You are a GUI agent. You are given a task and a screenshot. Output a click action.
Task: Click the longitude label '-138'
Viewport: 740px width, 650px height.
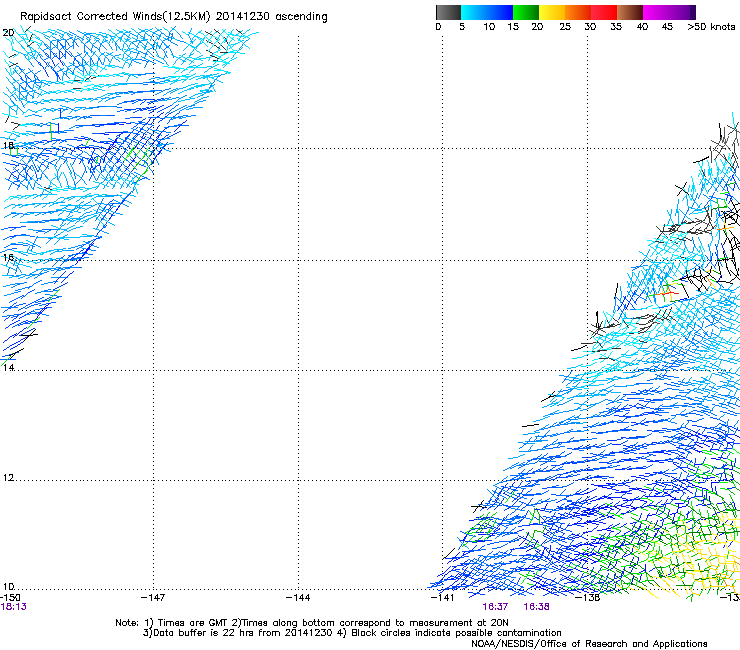[x=588, y=598]
